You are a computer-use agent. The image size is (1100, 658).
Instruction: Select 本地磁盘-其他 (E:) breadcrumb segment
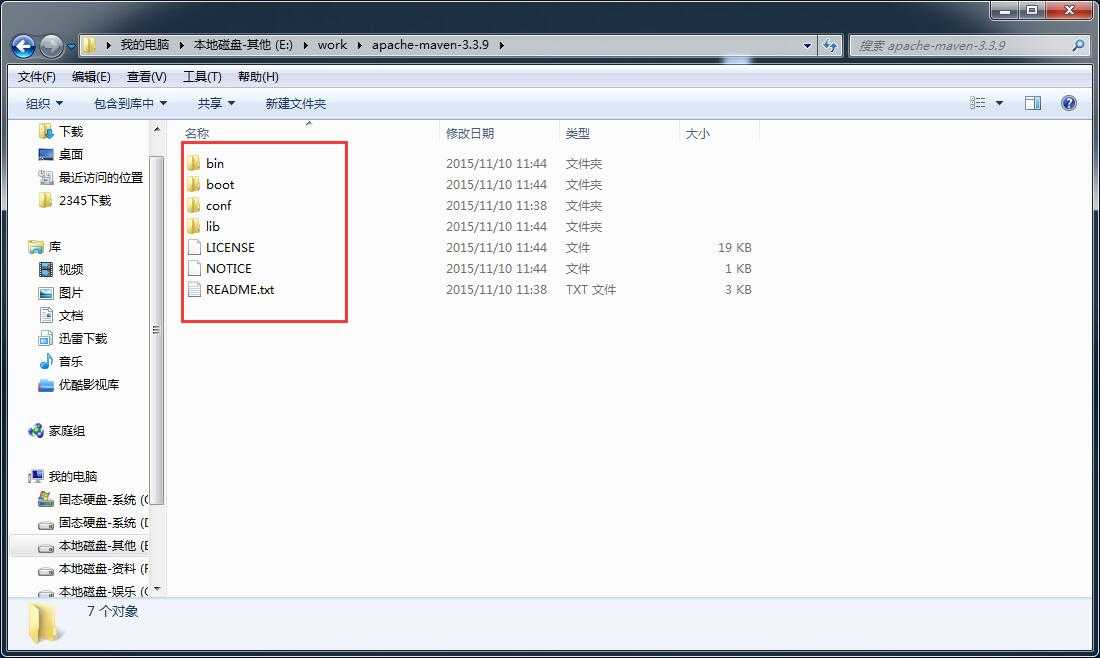(243, 45)
